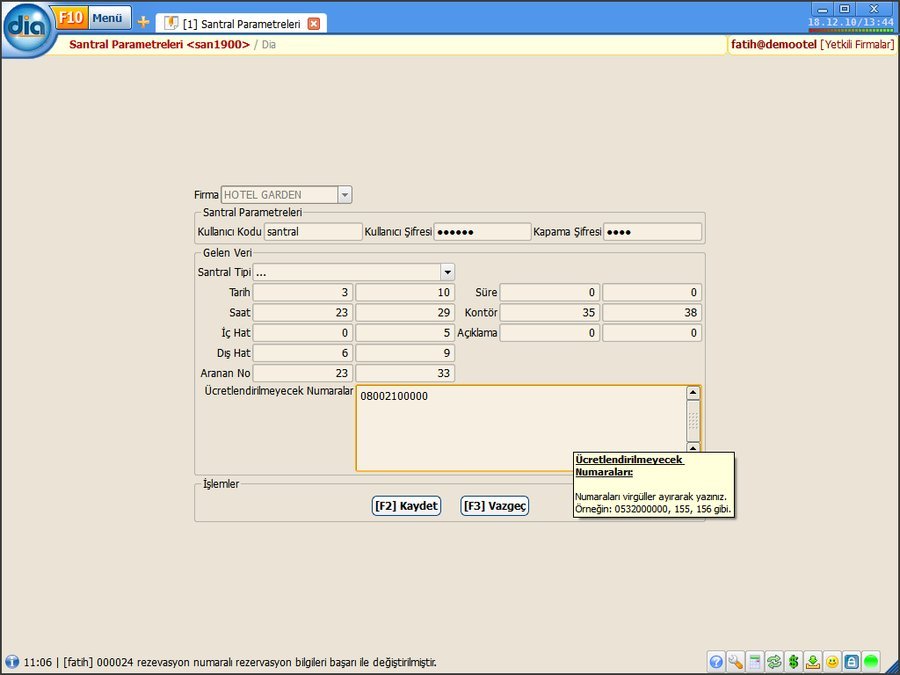Click Tarih first field with value 3

pyautogui.click(x=302, y=293)
